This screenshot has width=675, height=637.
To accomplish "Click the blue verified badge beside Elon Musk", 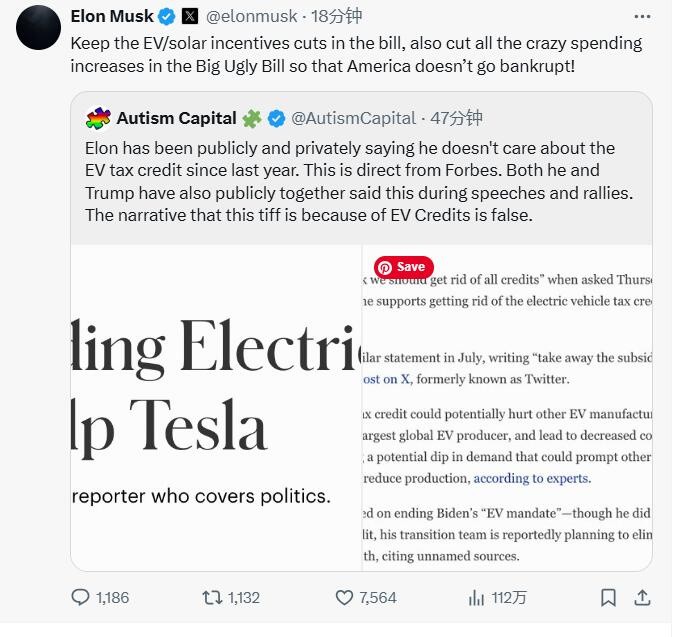I will coord(167,17).
